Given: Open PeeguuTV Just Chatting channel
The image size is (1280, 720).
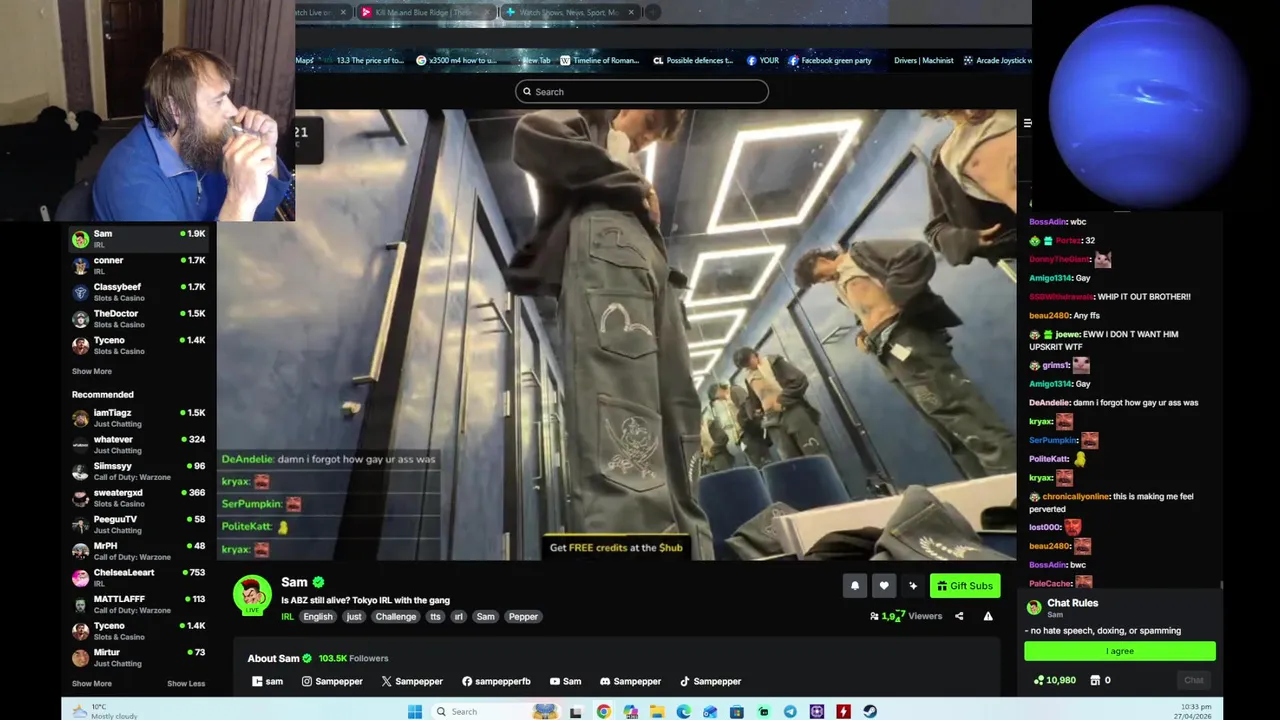Looking at the screenshot, I should (139, 524).
